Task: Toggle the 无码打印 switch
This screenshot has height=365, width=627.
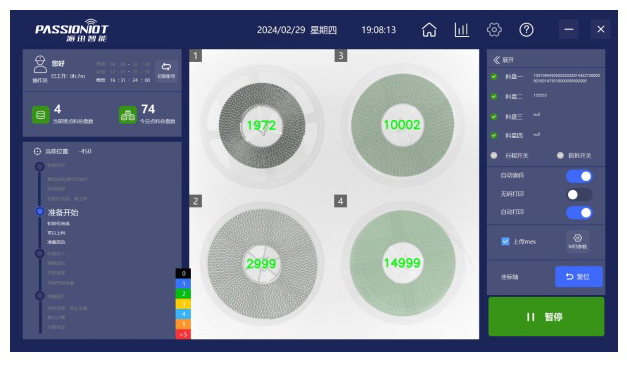Action: coord(579,194)
